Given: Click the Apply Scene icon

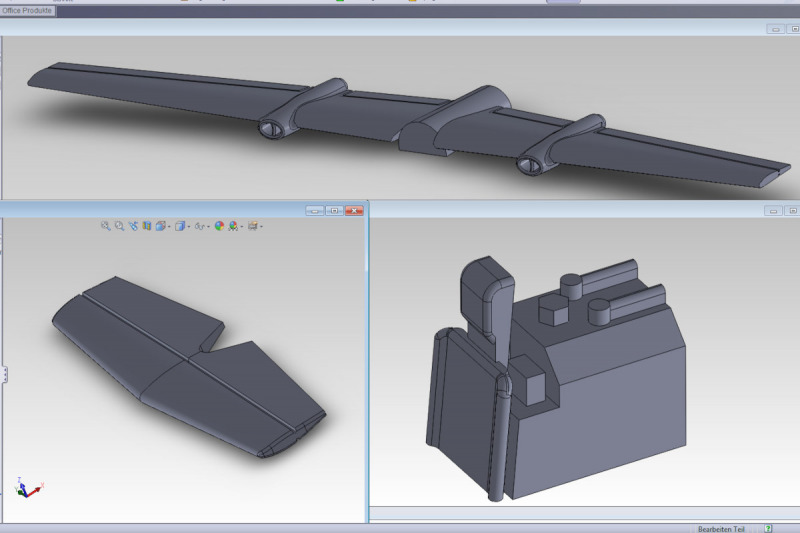Looking at the screenshot, I should [x=233, y=226].
